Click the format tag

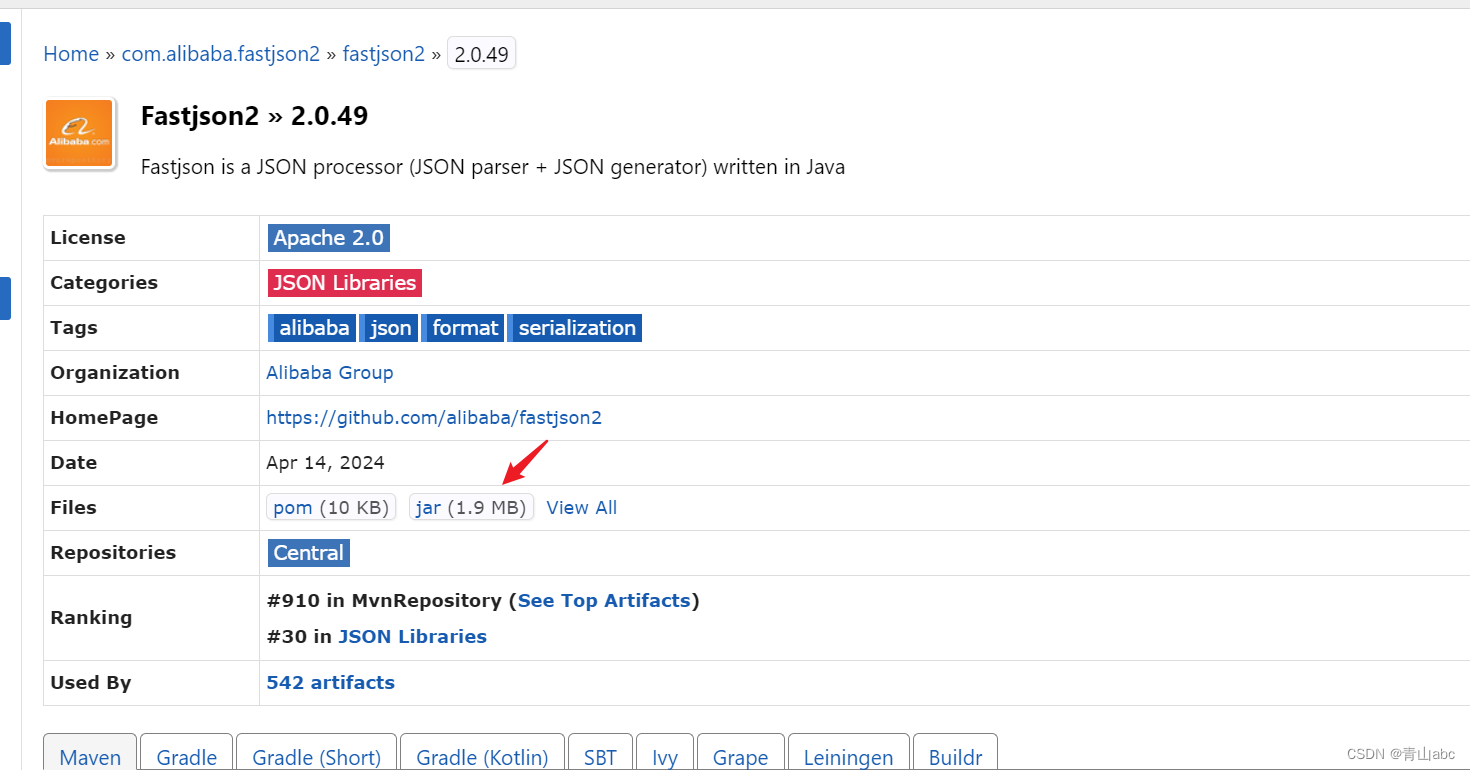463,327
